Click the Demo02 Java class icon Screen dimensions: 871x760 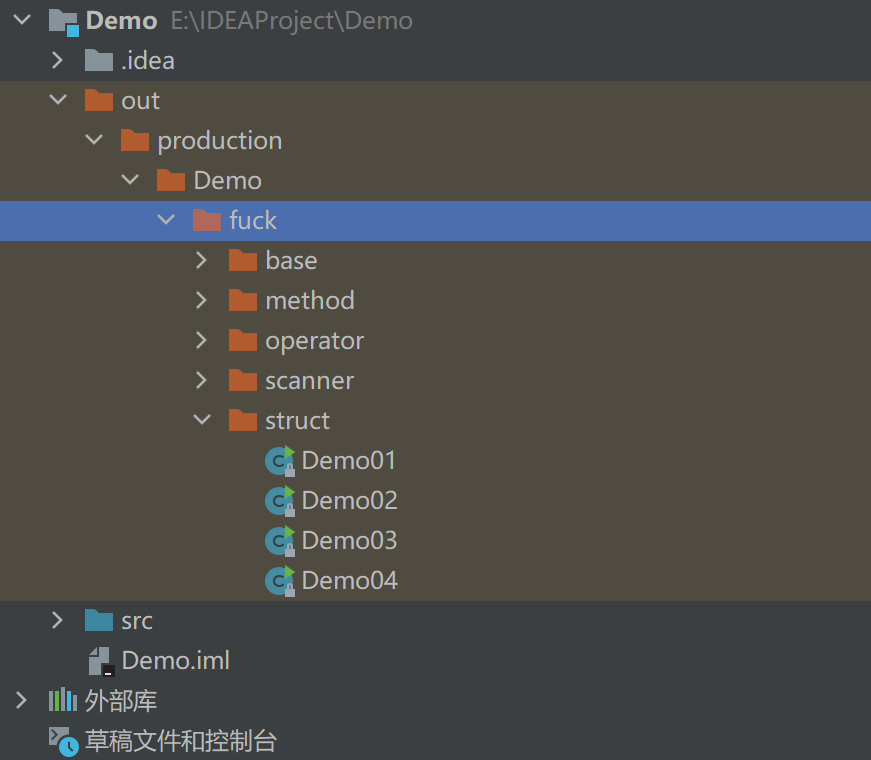[280, 500]
